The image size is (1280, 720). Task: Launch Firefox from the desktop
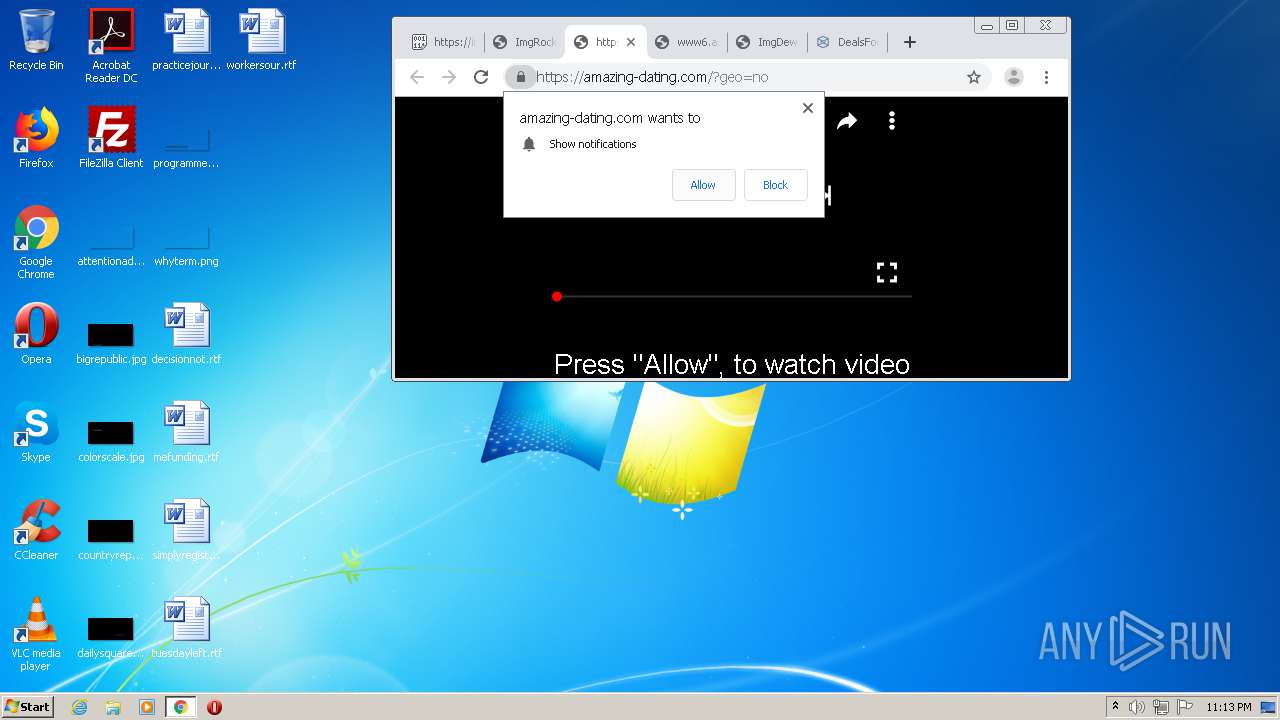point(36,138)
